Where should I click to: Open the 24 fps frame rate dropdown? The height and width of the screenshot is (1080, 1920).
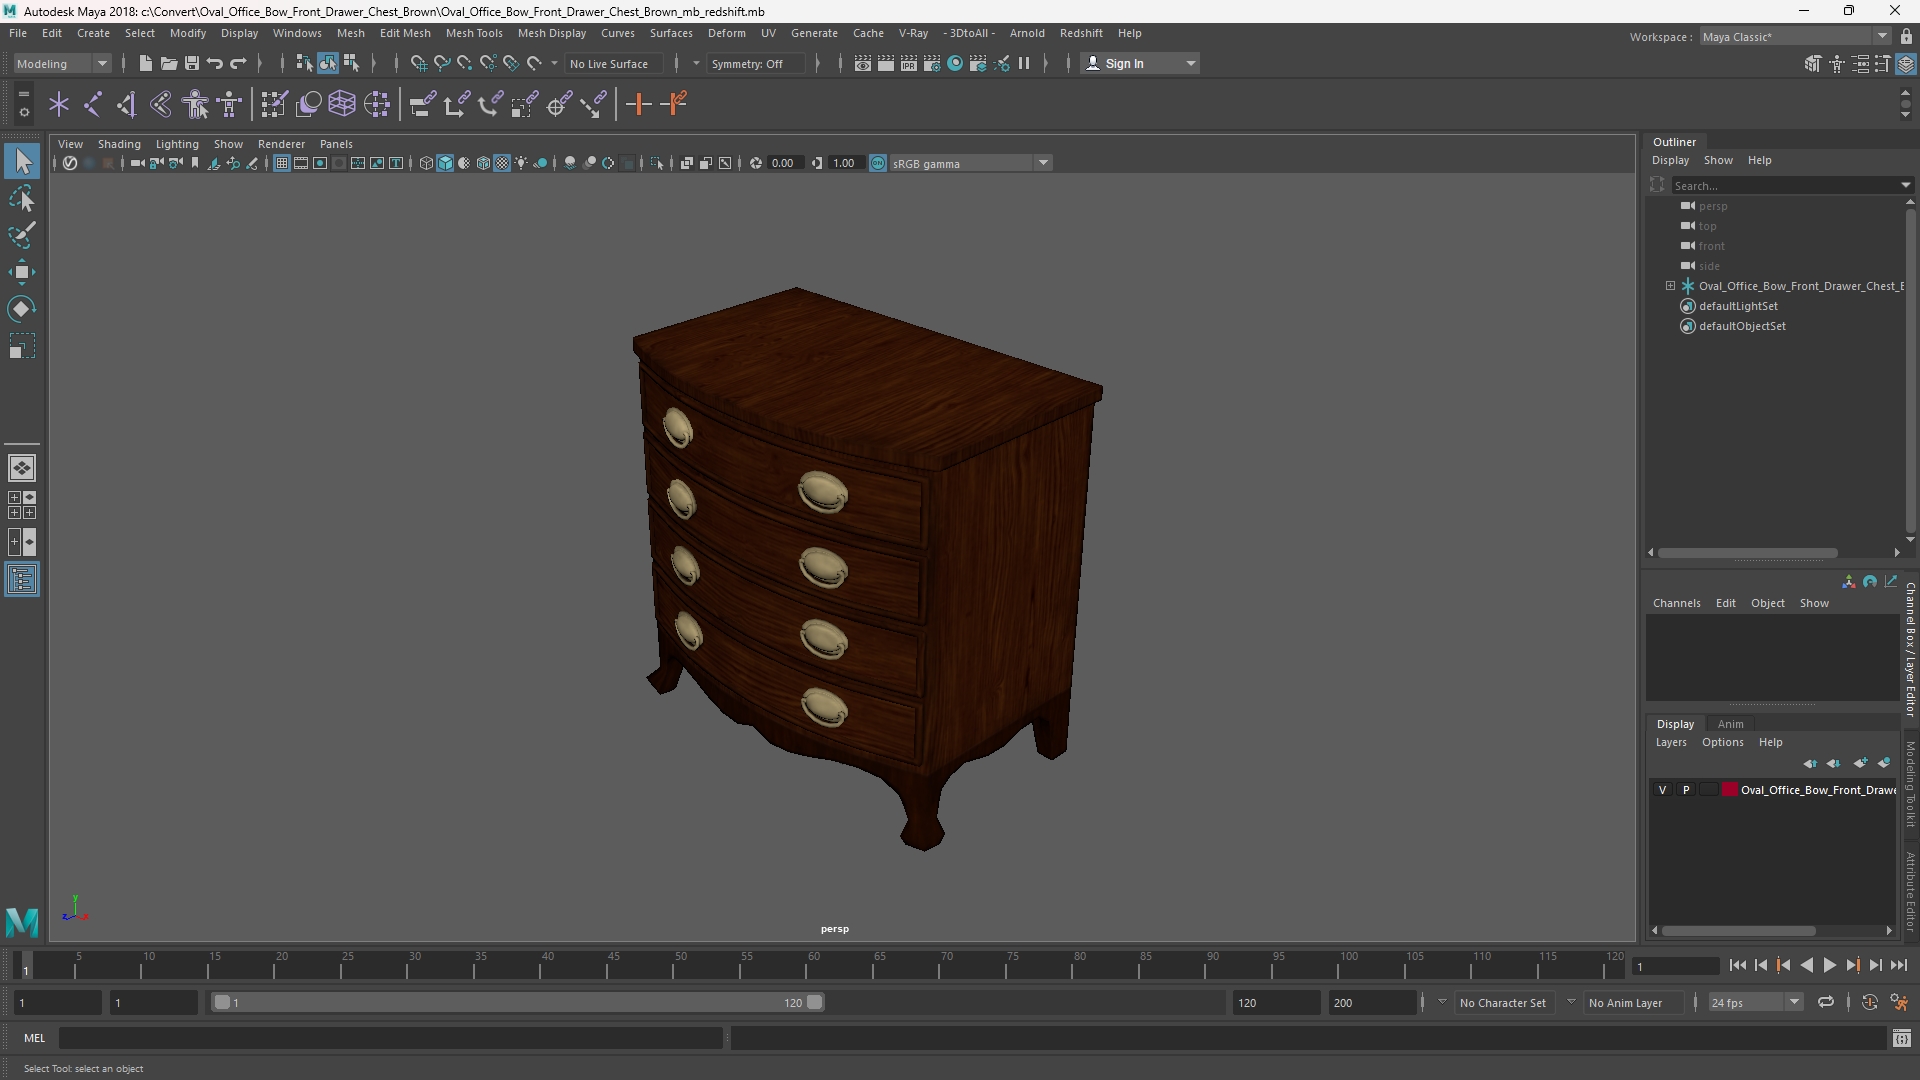pos(1755,1002)
